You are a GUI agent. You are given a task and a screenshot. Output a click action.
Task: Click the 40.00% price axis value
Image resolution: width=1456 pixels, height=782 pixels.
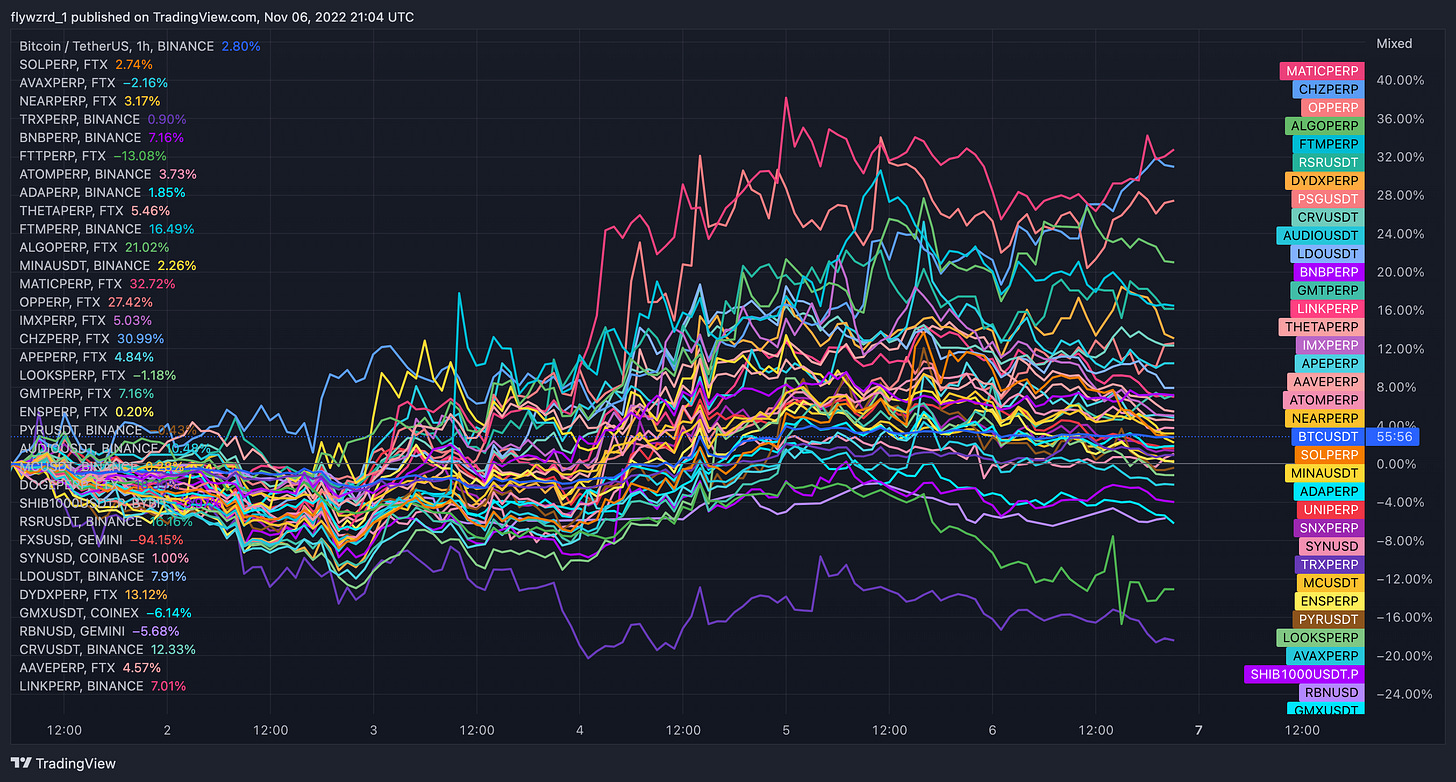1400,80
